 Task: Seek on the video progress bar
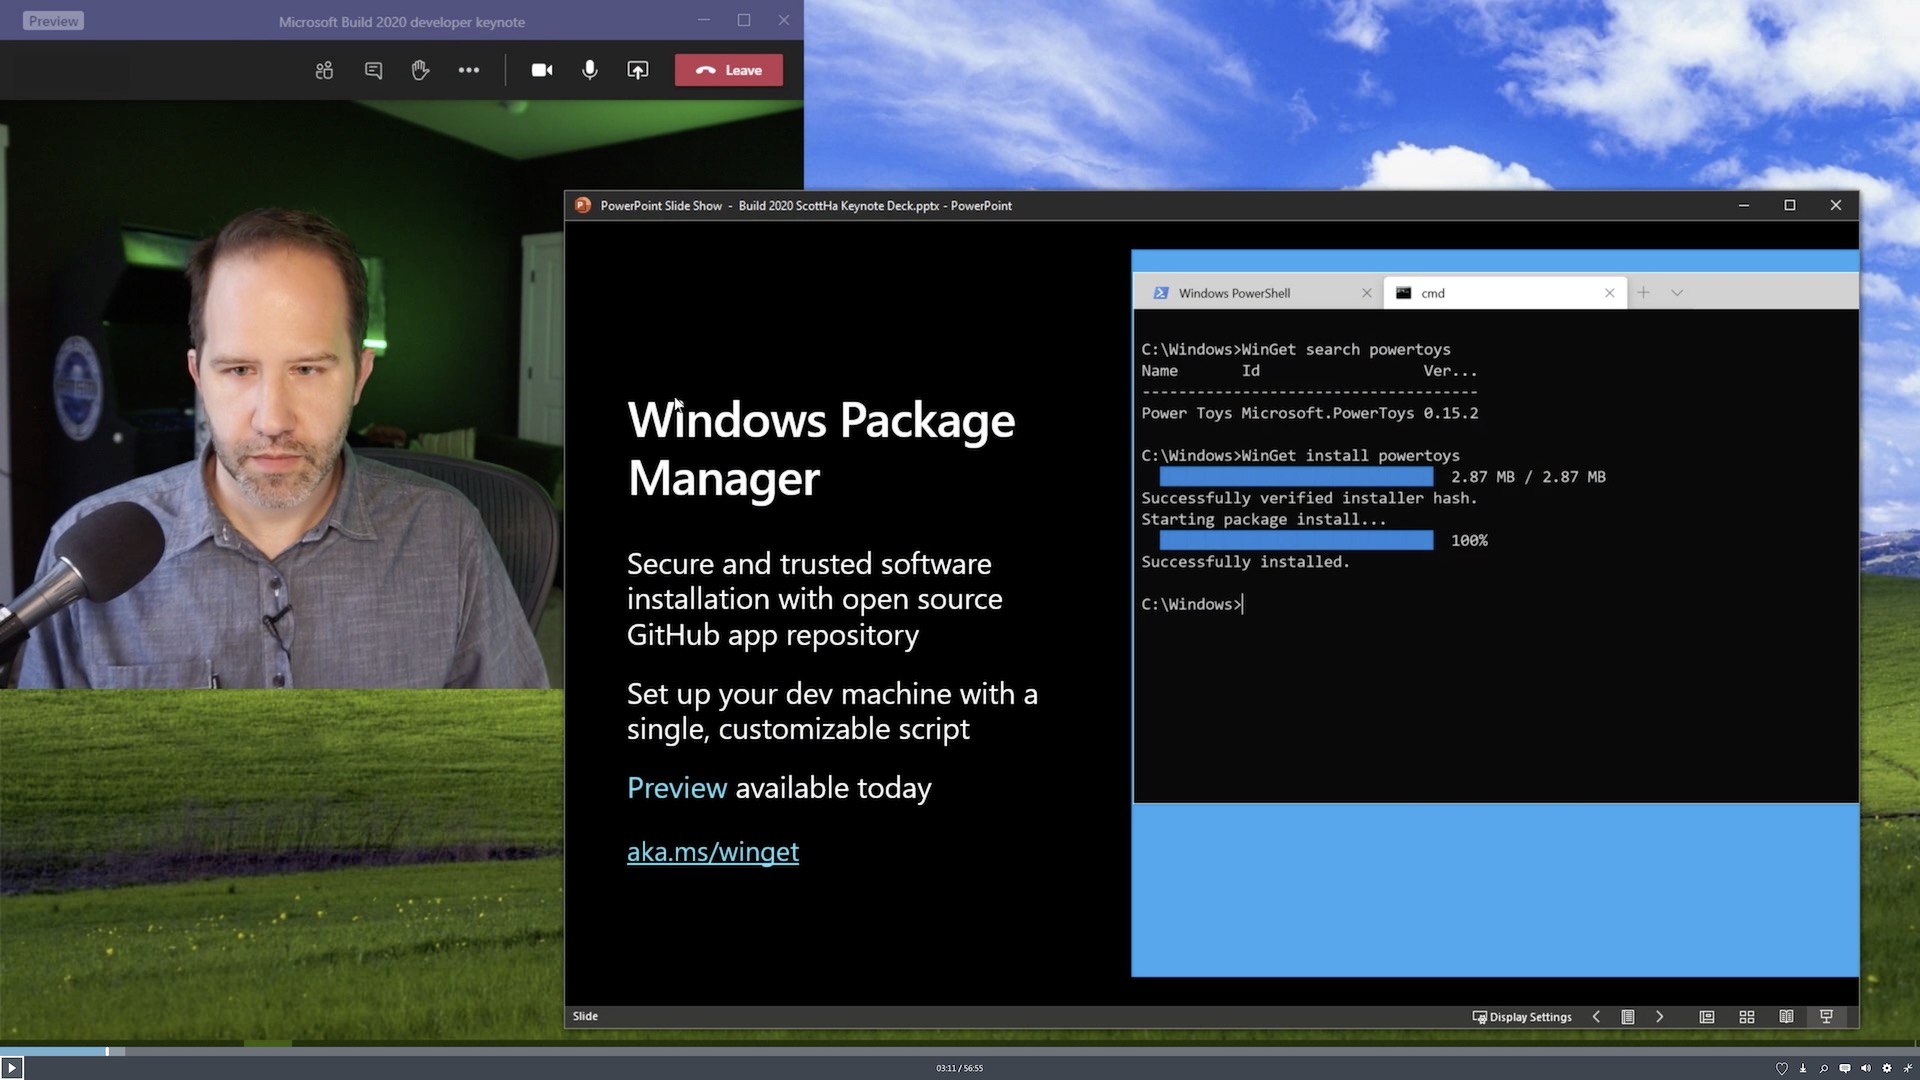960,1051
